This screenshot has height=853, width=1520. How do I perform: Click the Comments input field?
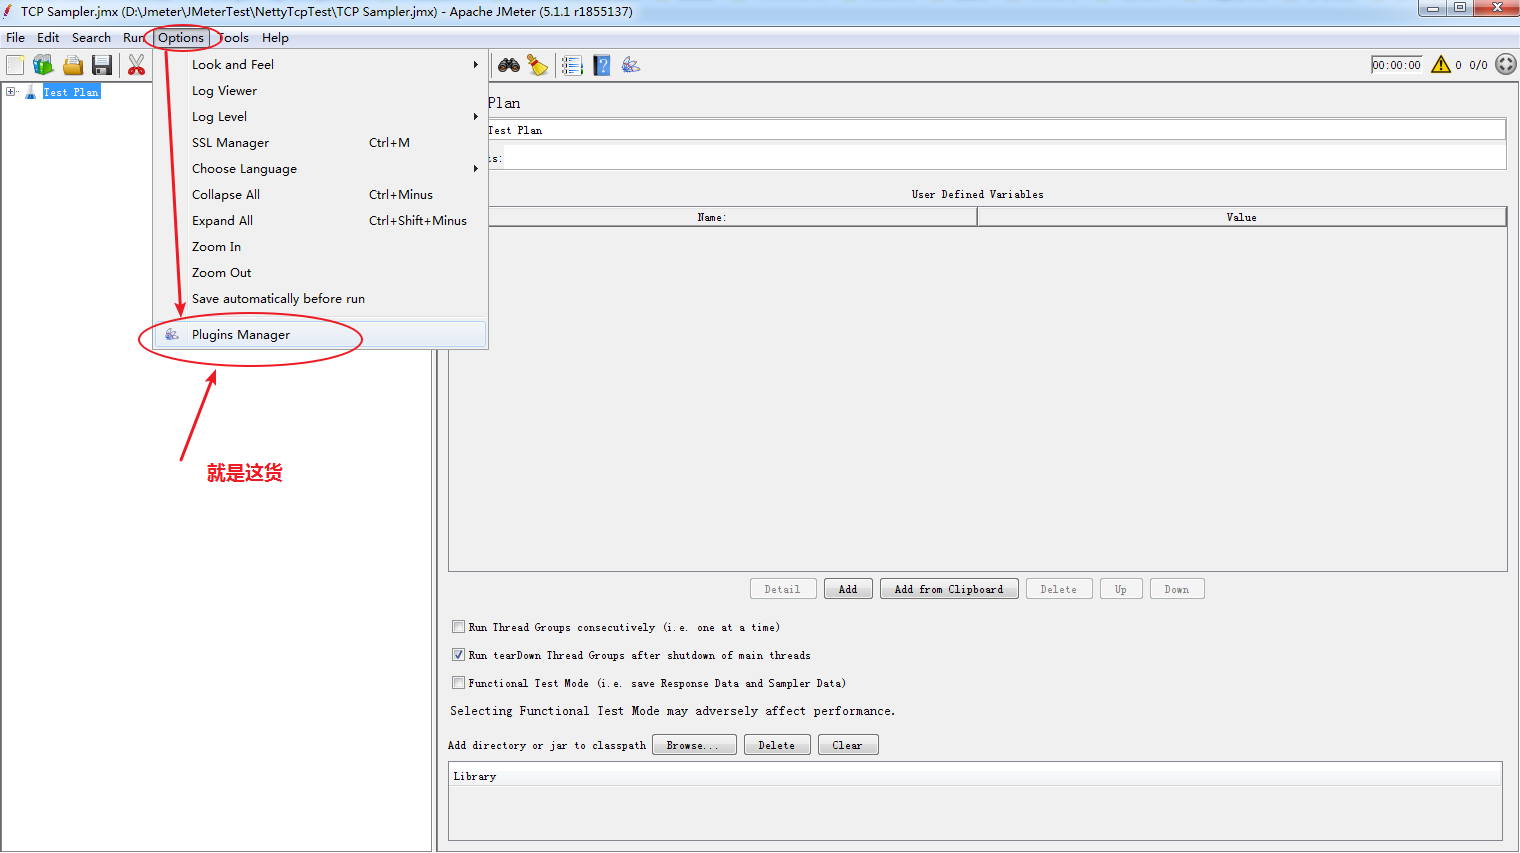(1004, 157)
